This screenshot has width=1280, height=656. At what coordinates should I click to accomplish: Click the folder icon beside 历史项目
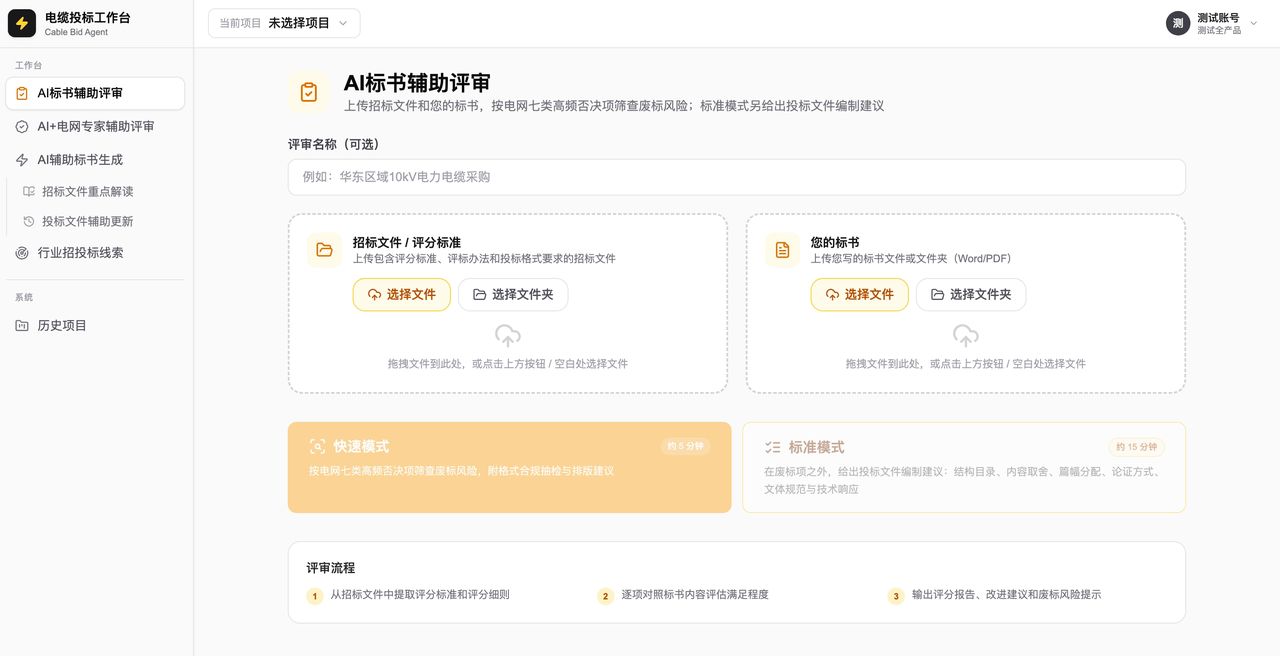[22, 325]
